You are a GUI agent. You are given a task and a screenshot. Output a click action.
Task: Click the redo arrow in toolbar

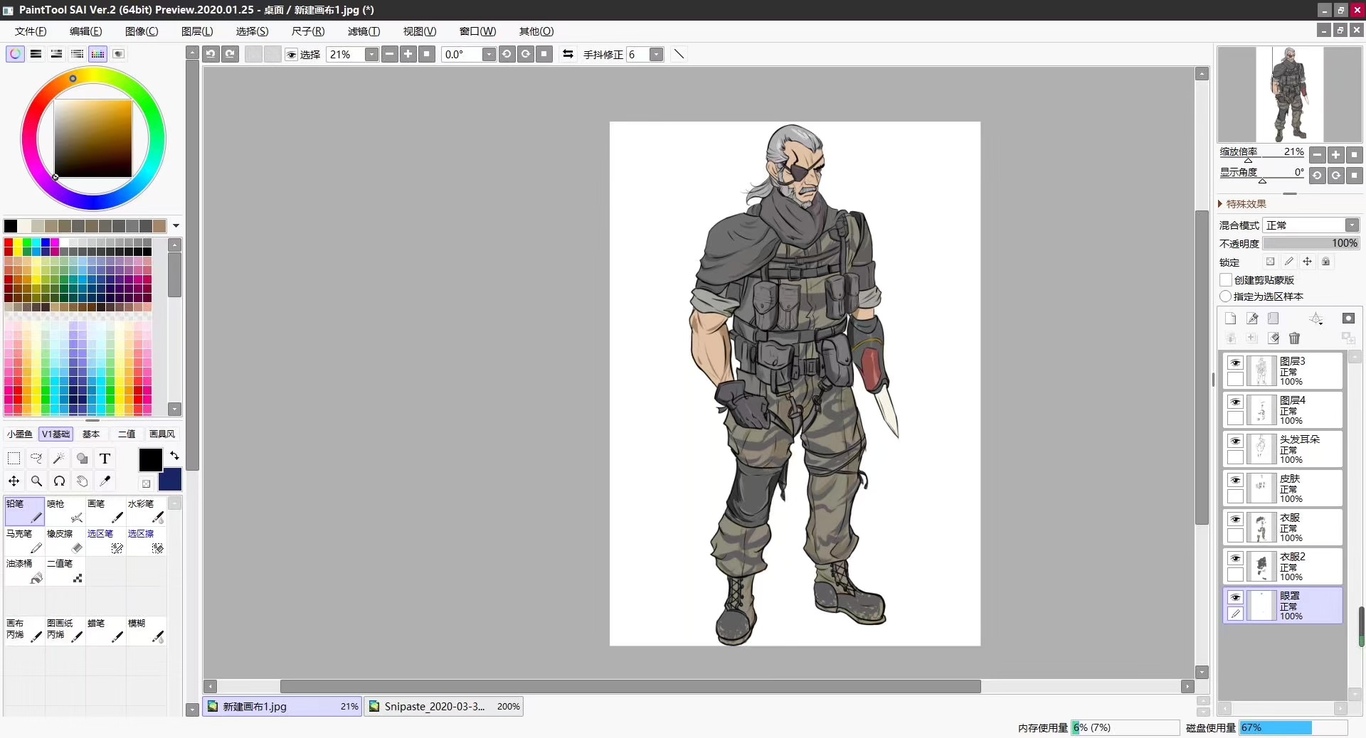(x=230, y=54)
